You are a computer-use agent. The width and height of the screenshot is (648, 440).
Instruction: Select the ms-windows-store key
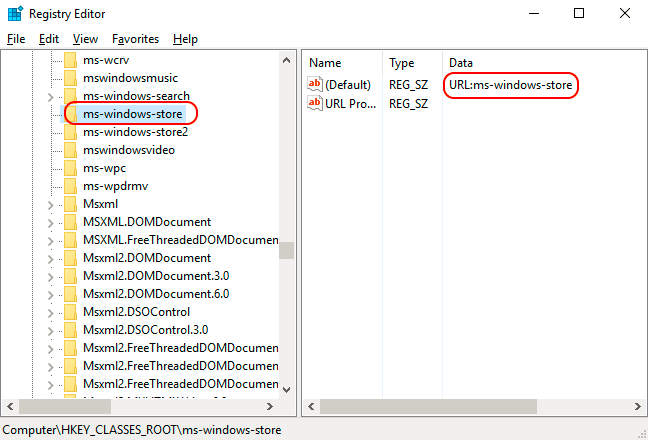133,114
